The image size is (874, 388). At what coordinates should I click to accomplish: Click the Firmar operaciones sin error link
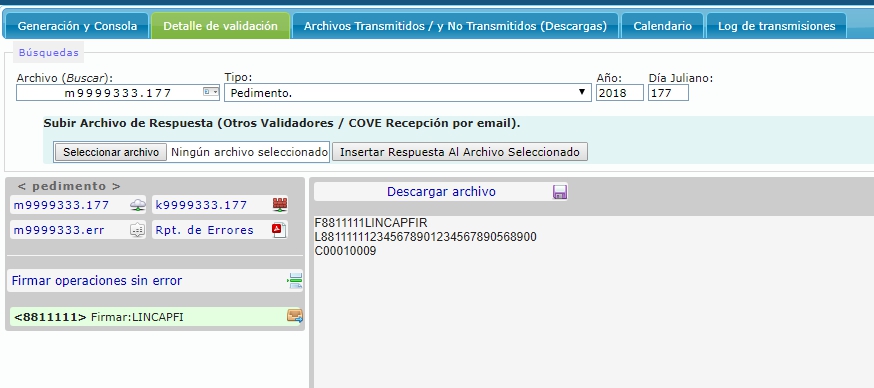pyautogui.click(x=97, y=280)
